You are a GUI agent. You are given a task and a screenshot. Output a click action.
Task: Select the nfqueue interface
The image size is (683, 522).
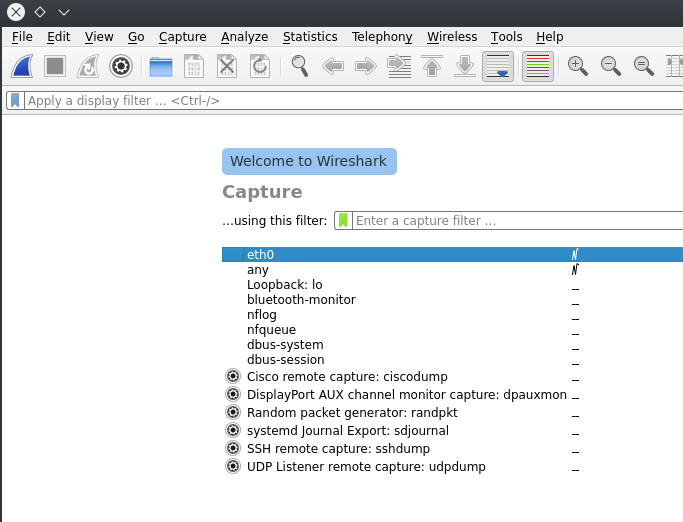click(x=453, y=330)
